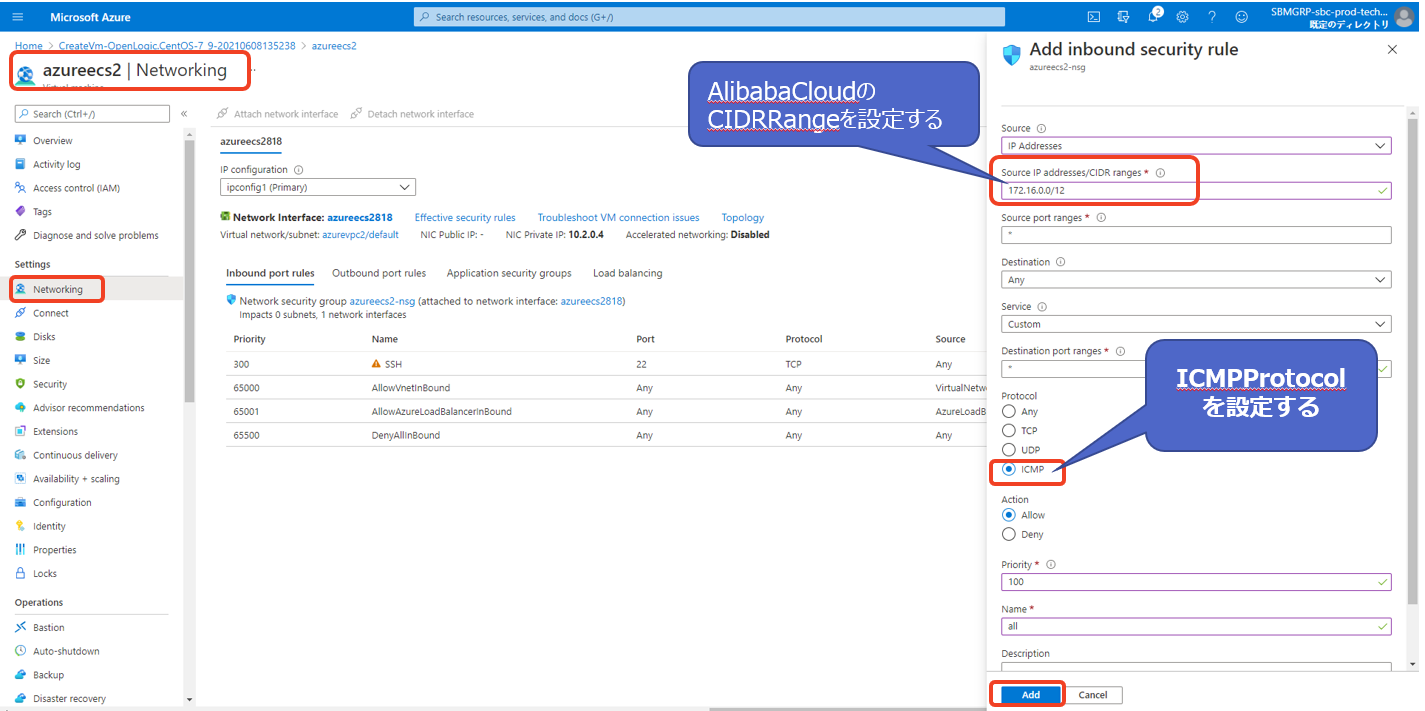The height and width of the screenshot is (711, 1425).
Task: Click the Identity key icon
Action: (21, 526)
